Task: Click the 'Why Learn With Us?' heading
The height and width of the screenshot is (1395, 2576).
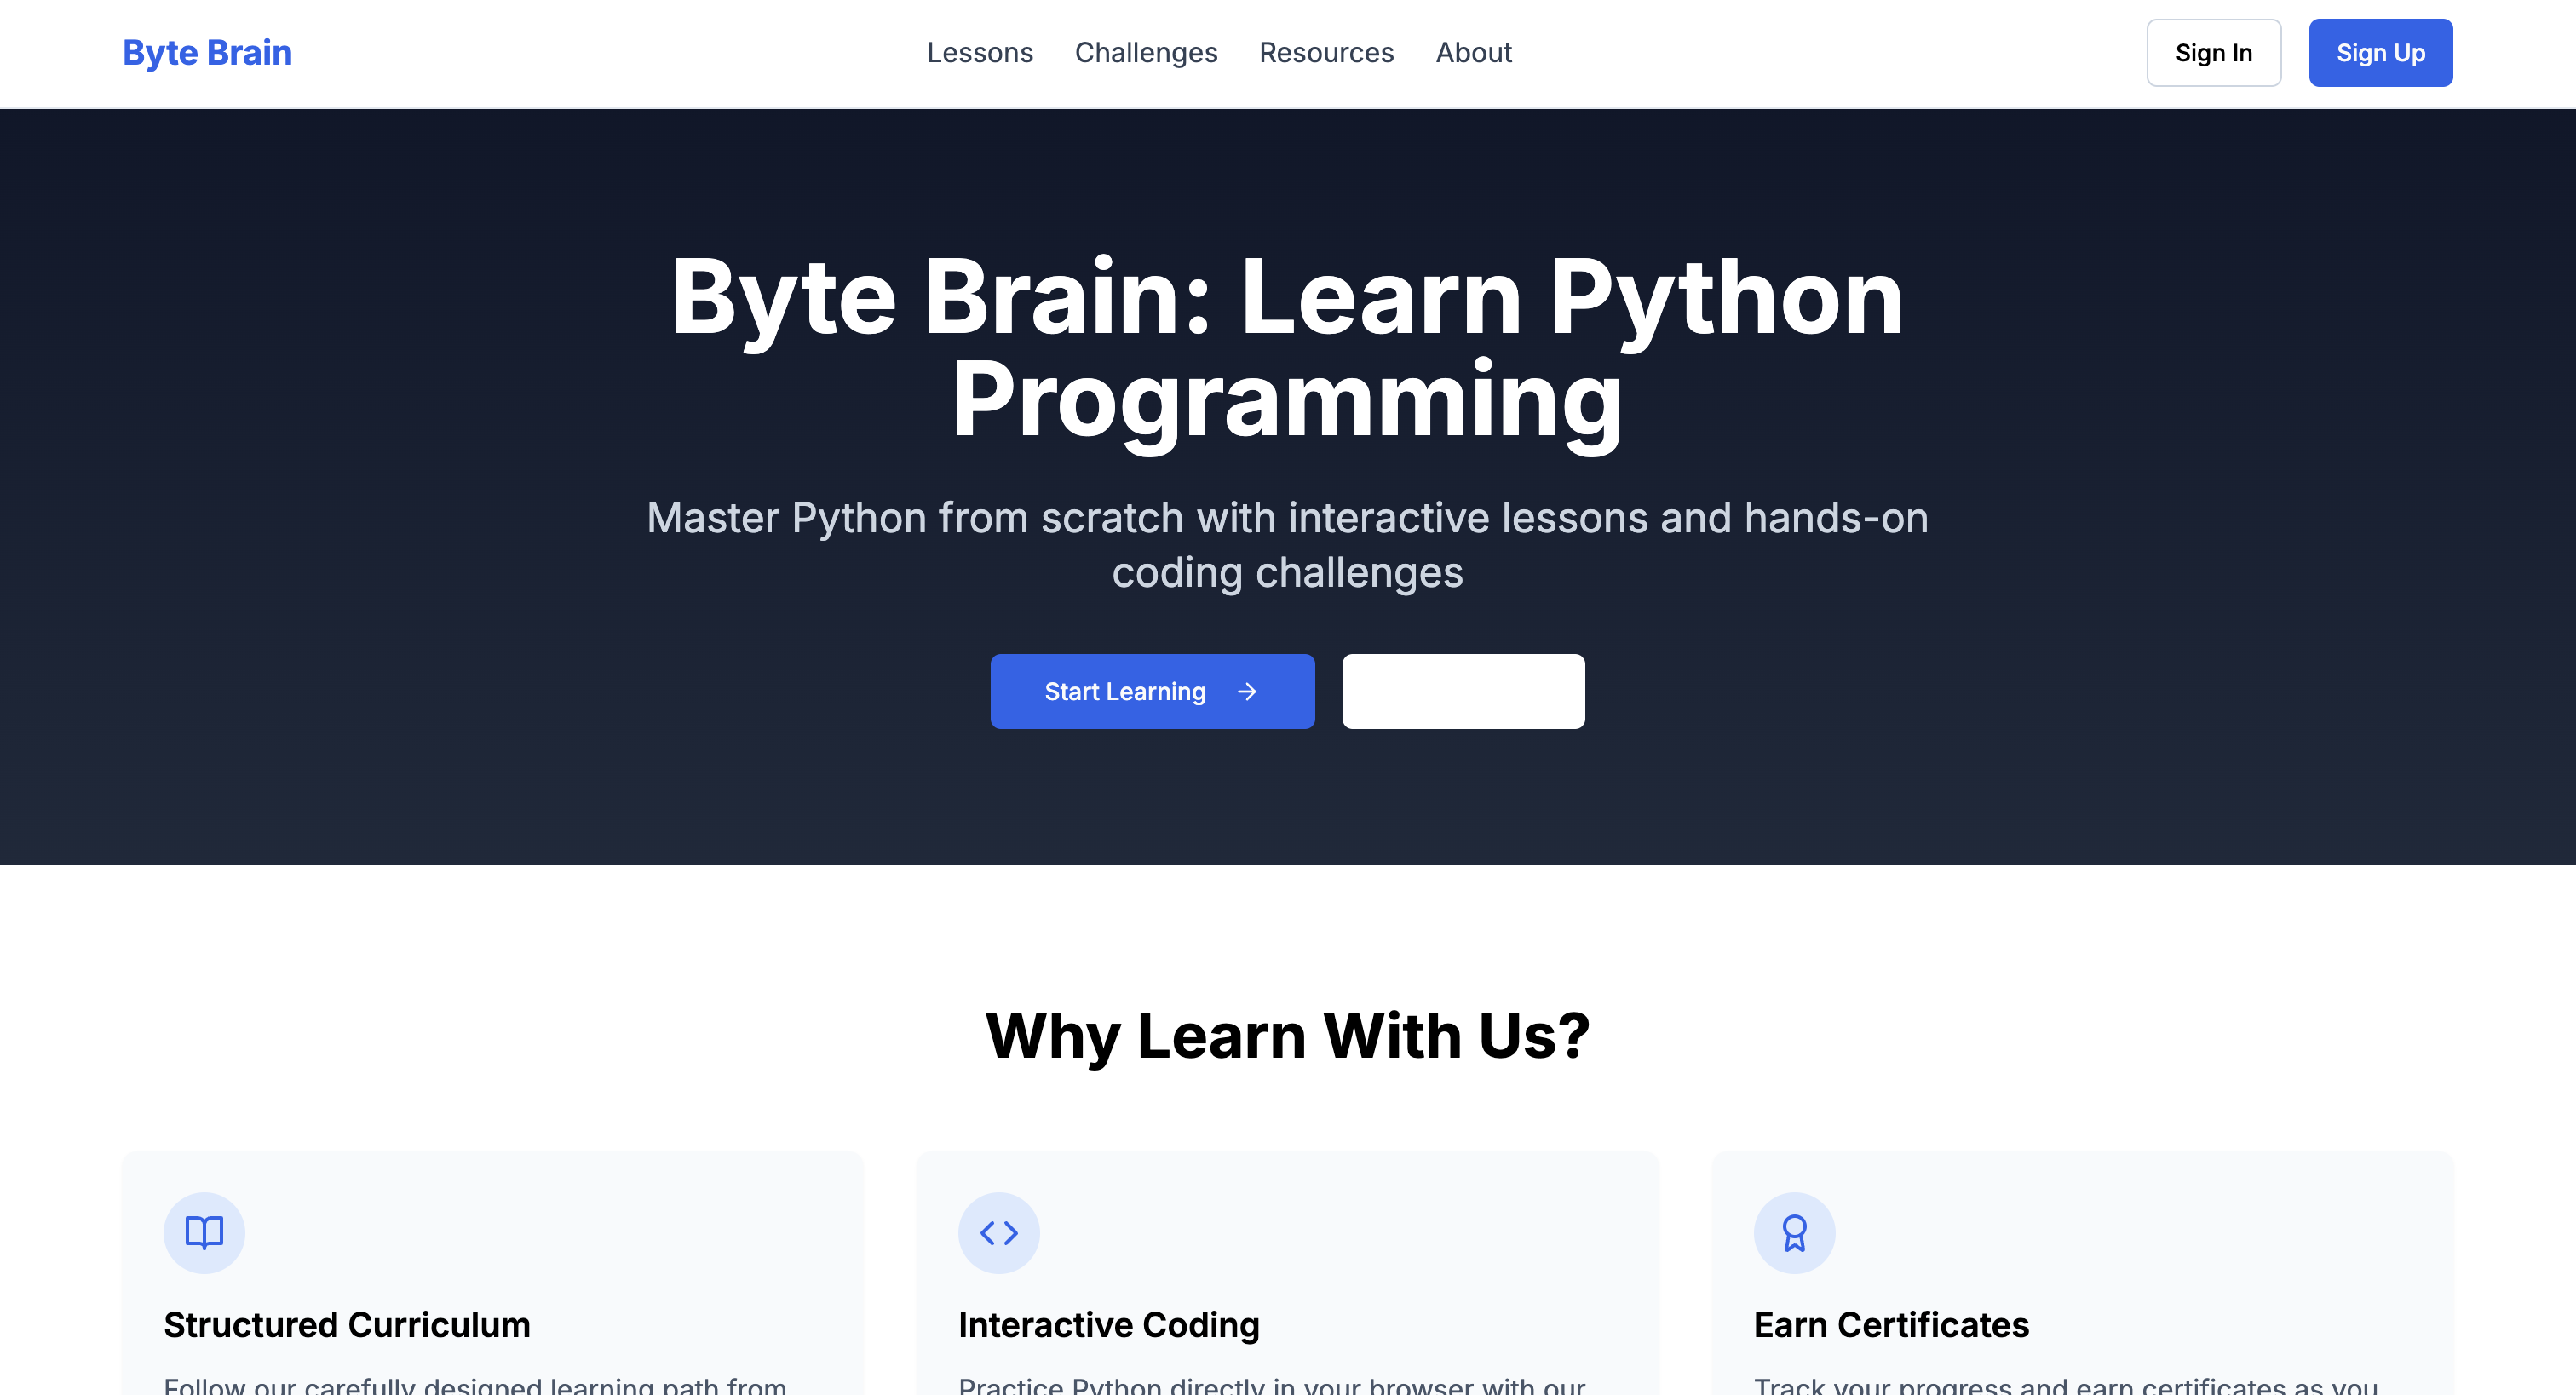Action: click(1287, 1035)
